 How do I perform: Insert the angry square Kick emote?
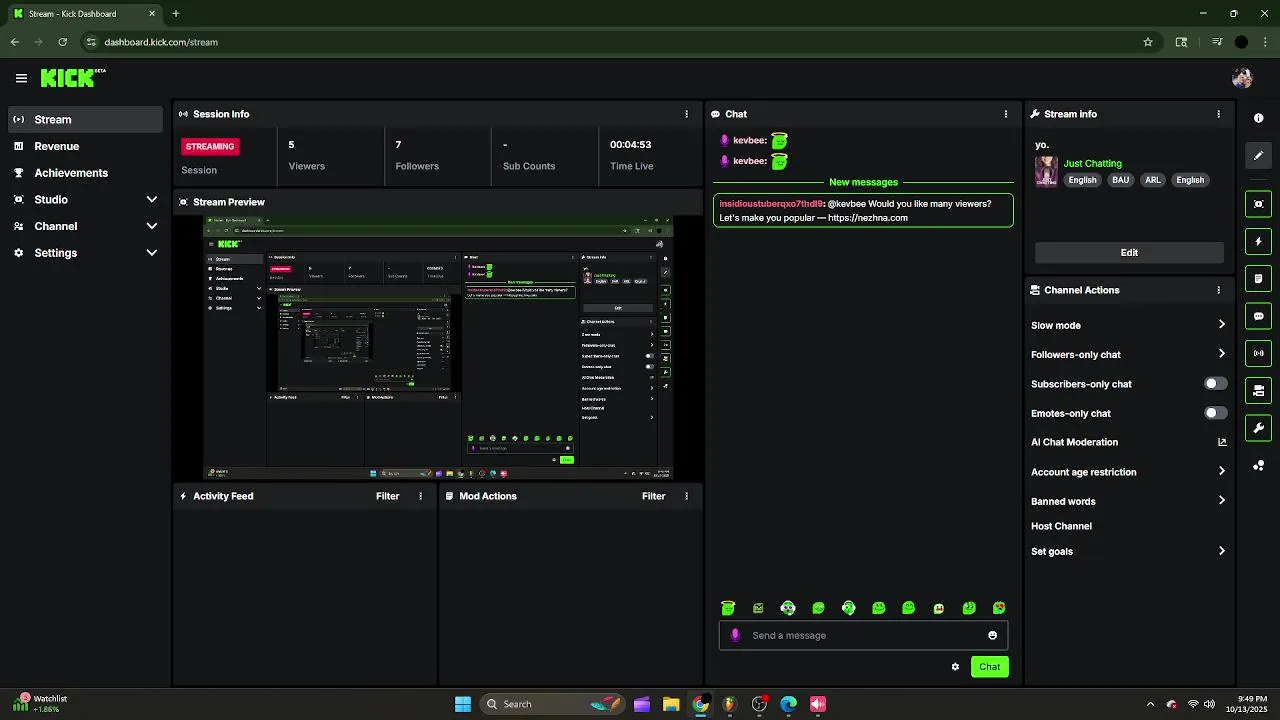click(x=758, y=608)
